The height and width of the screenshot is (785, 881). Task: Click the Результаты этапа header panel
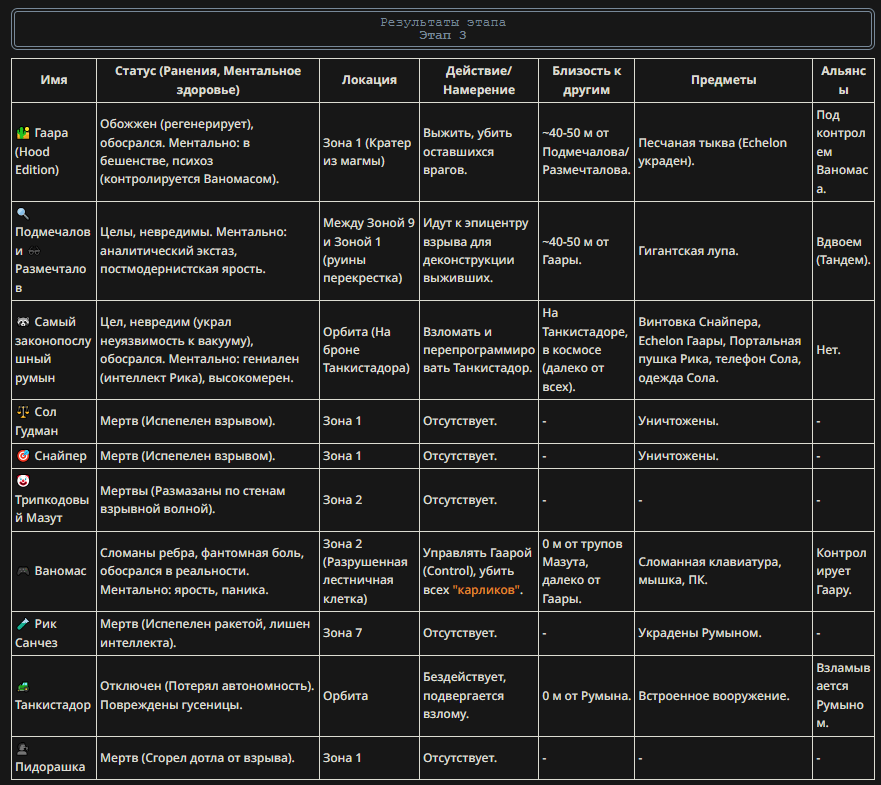coord(443,29)
